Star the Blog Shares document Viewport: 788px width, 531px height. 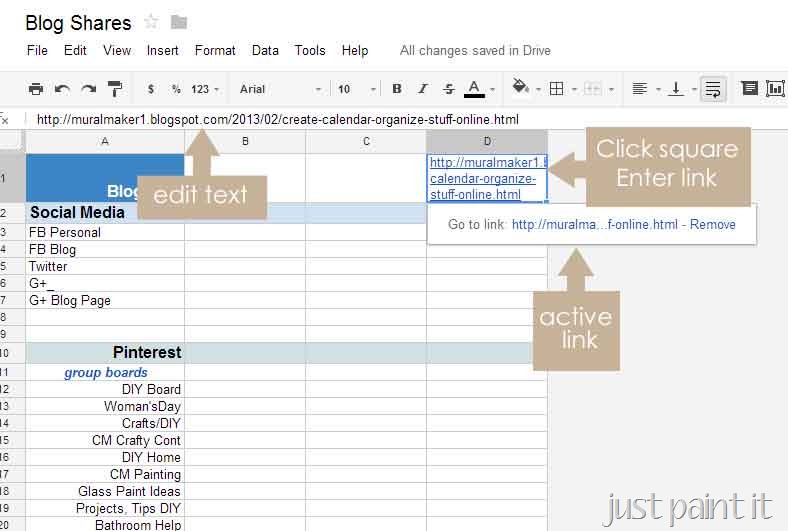pyautogui.click(x=151, y=22)
